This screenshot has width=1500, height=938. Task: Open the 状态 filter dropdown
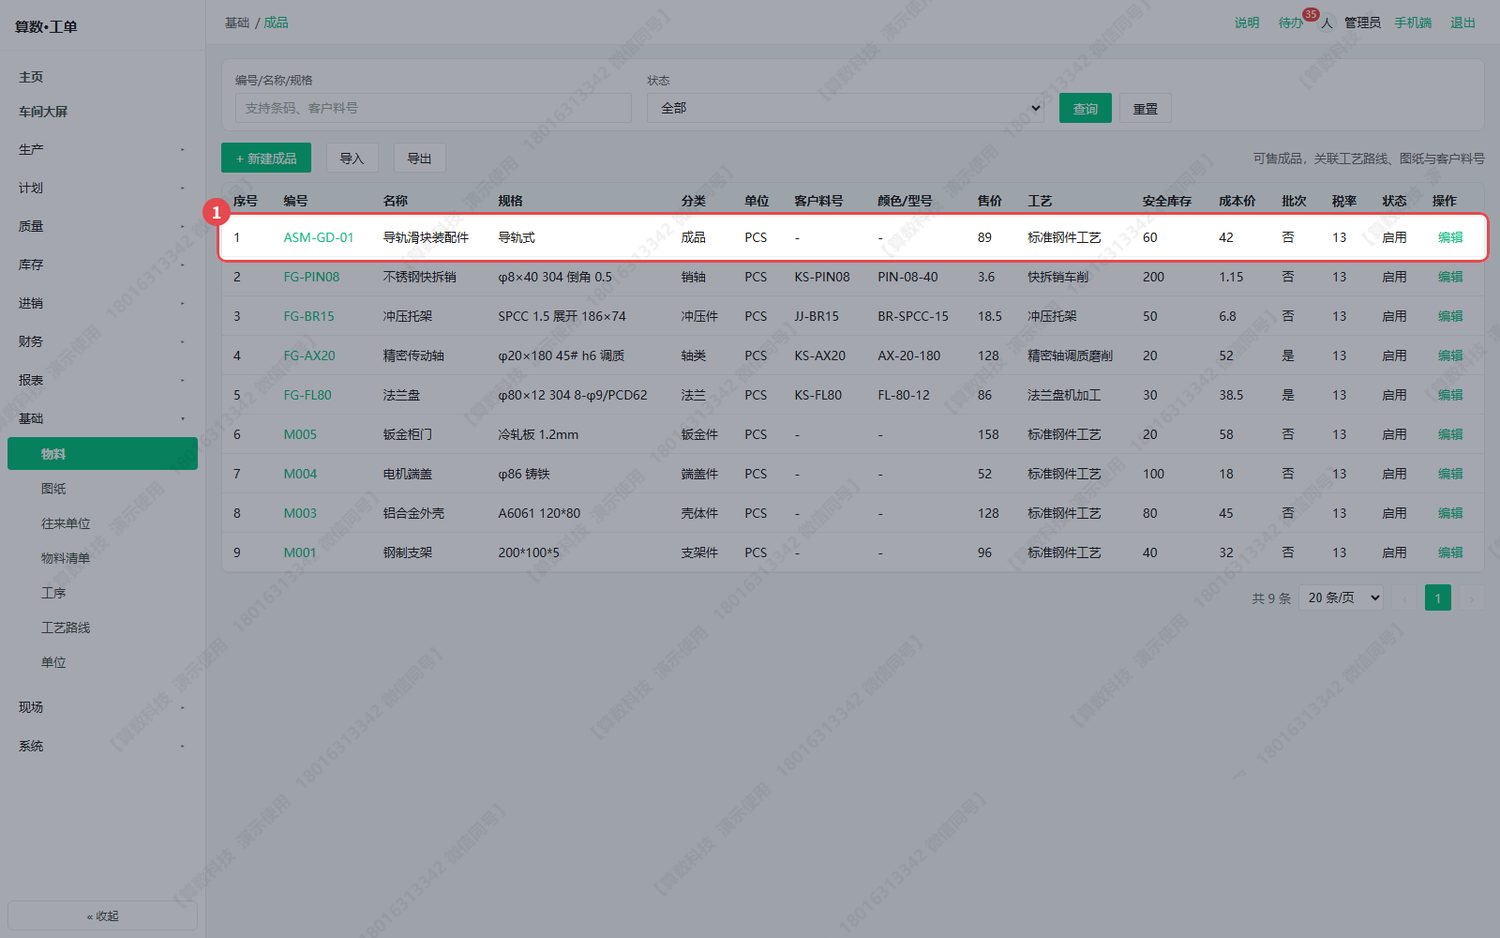(846, 108)
